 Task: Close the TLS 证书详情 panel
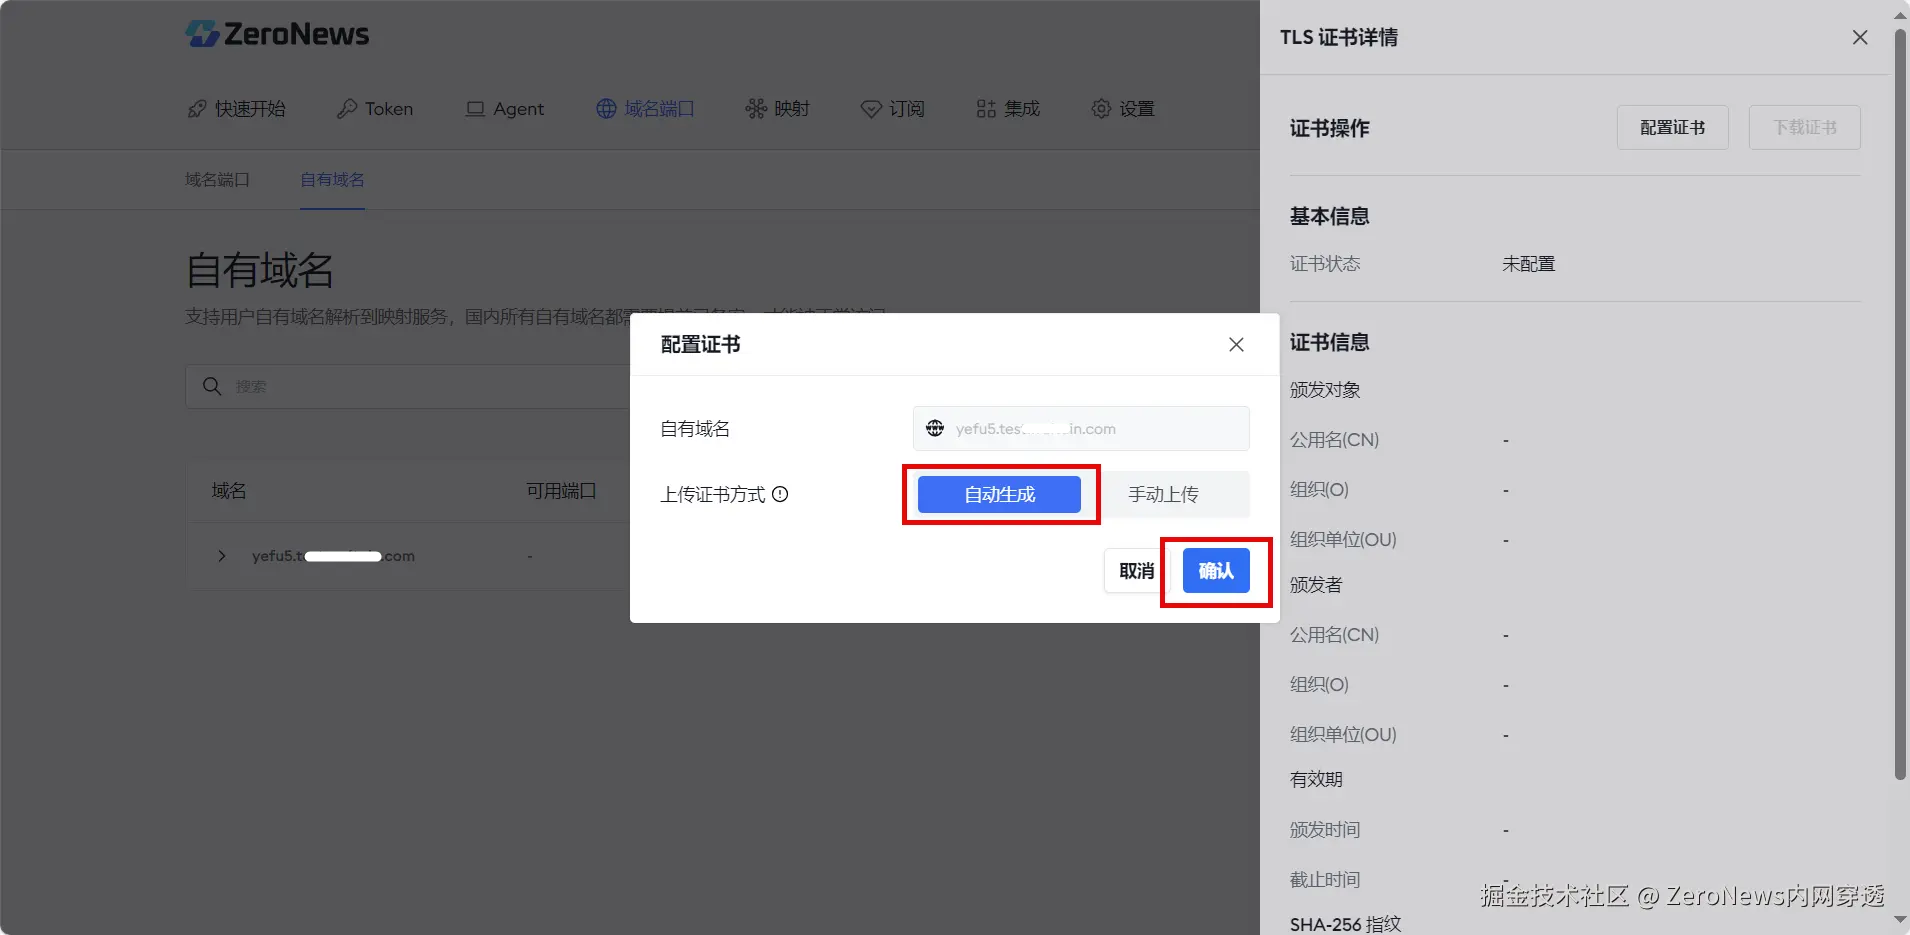[x=1860, y=37]
